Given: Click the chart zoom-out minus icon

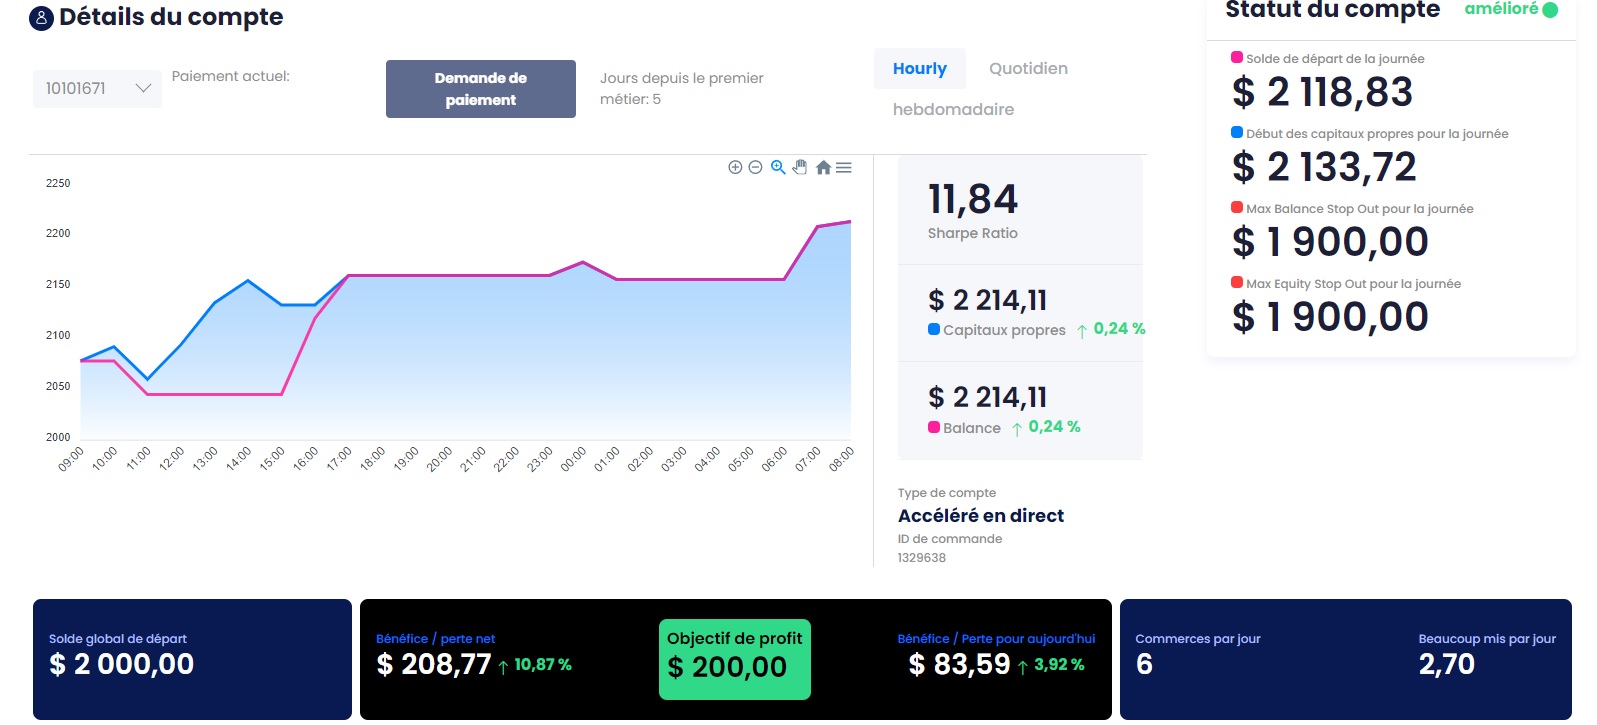Looking at the screenshot, I should 756,168.
